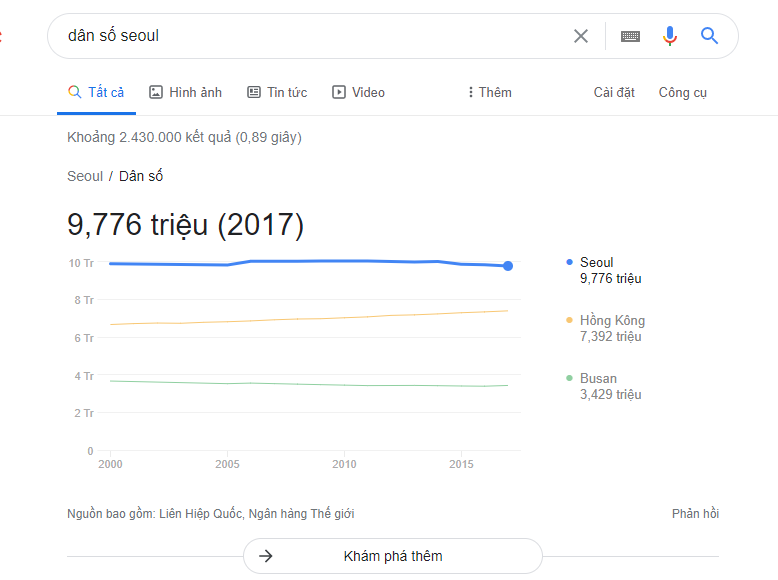This screenshot has width=778, height=580.
Task: Switch to the 'Hình ảnh' tab
Action: pyautogui.click(x=186, y=92)
